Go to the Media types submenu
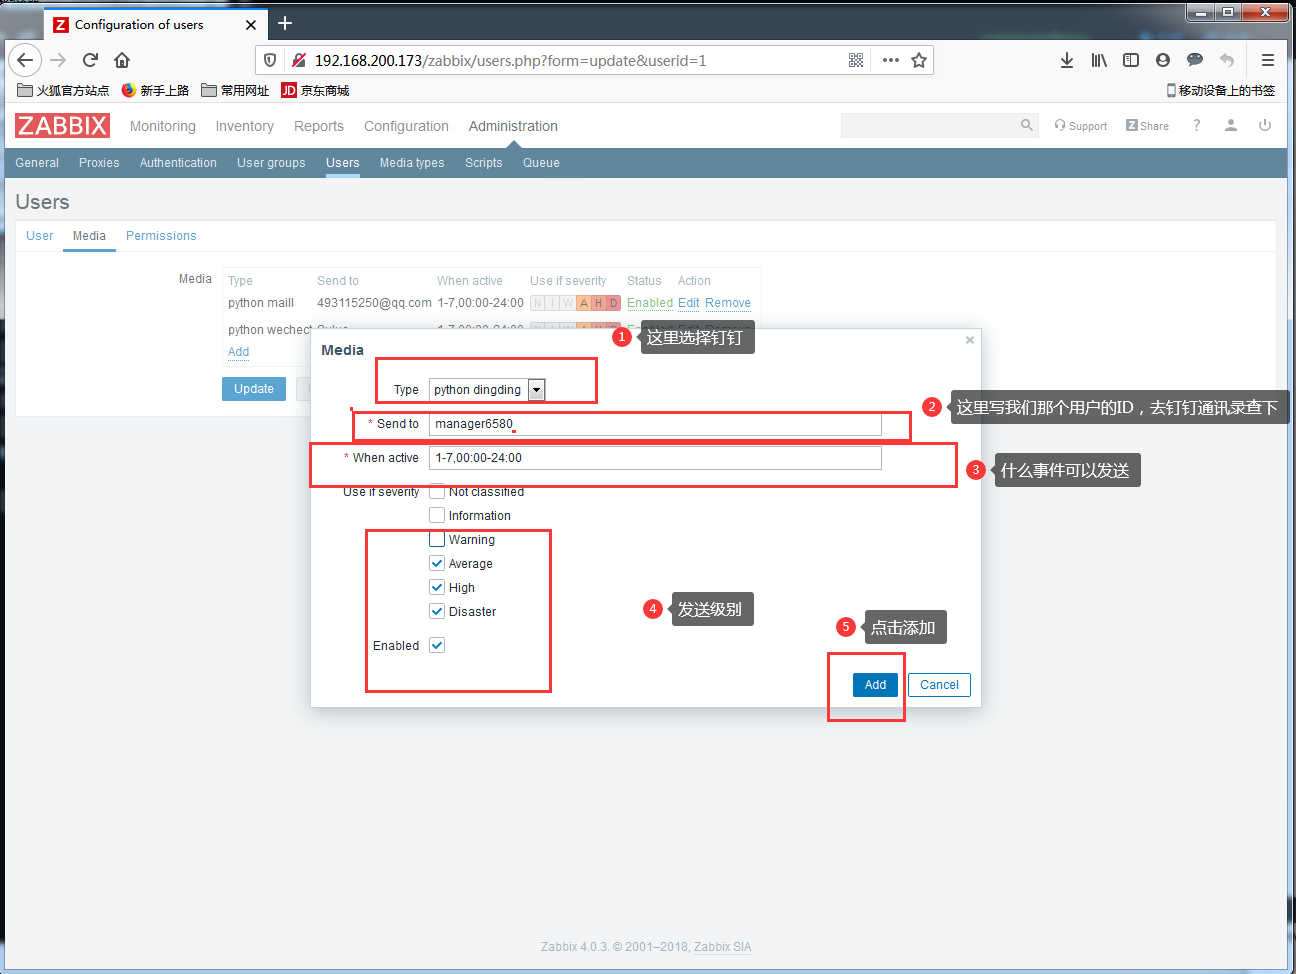The width and height of the screenshot is (1296, 974). (412, 163)
